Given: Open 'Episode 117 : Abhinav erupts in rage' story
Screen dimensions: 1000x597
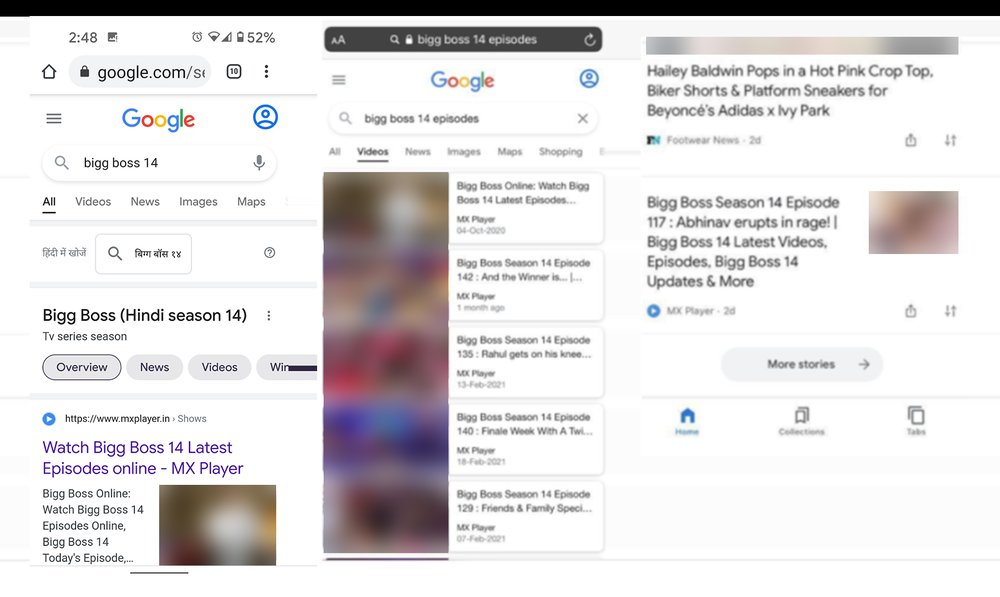Looking at the screenshot, I should pos(744,242).
